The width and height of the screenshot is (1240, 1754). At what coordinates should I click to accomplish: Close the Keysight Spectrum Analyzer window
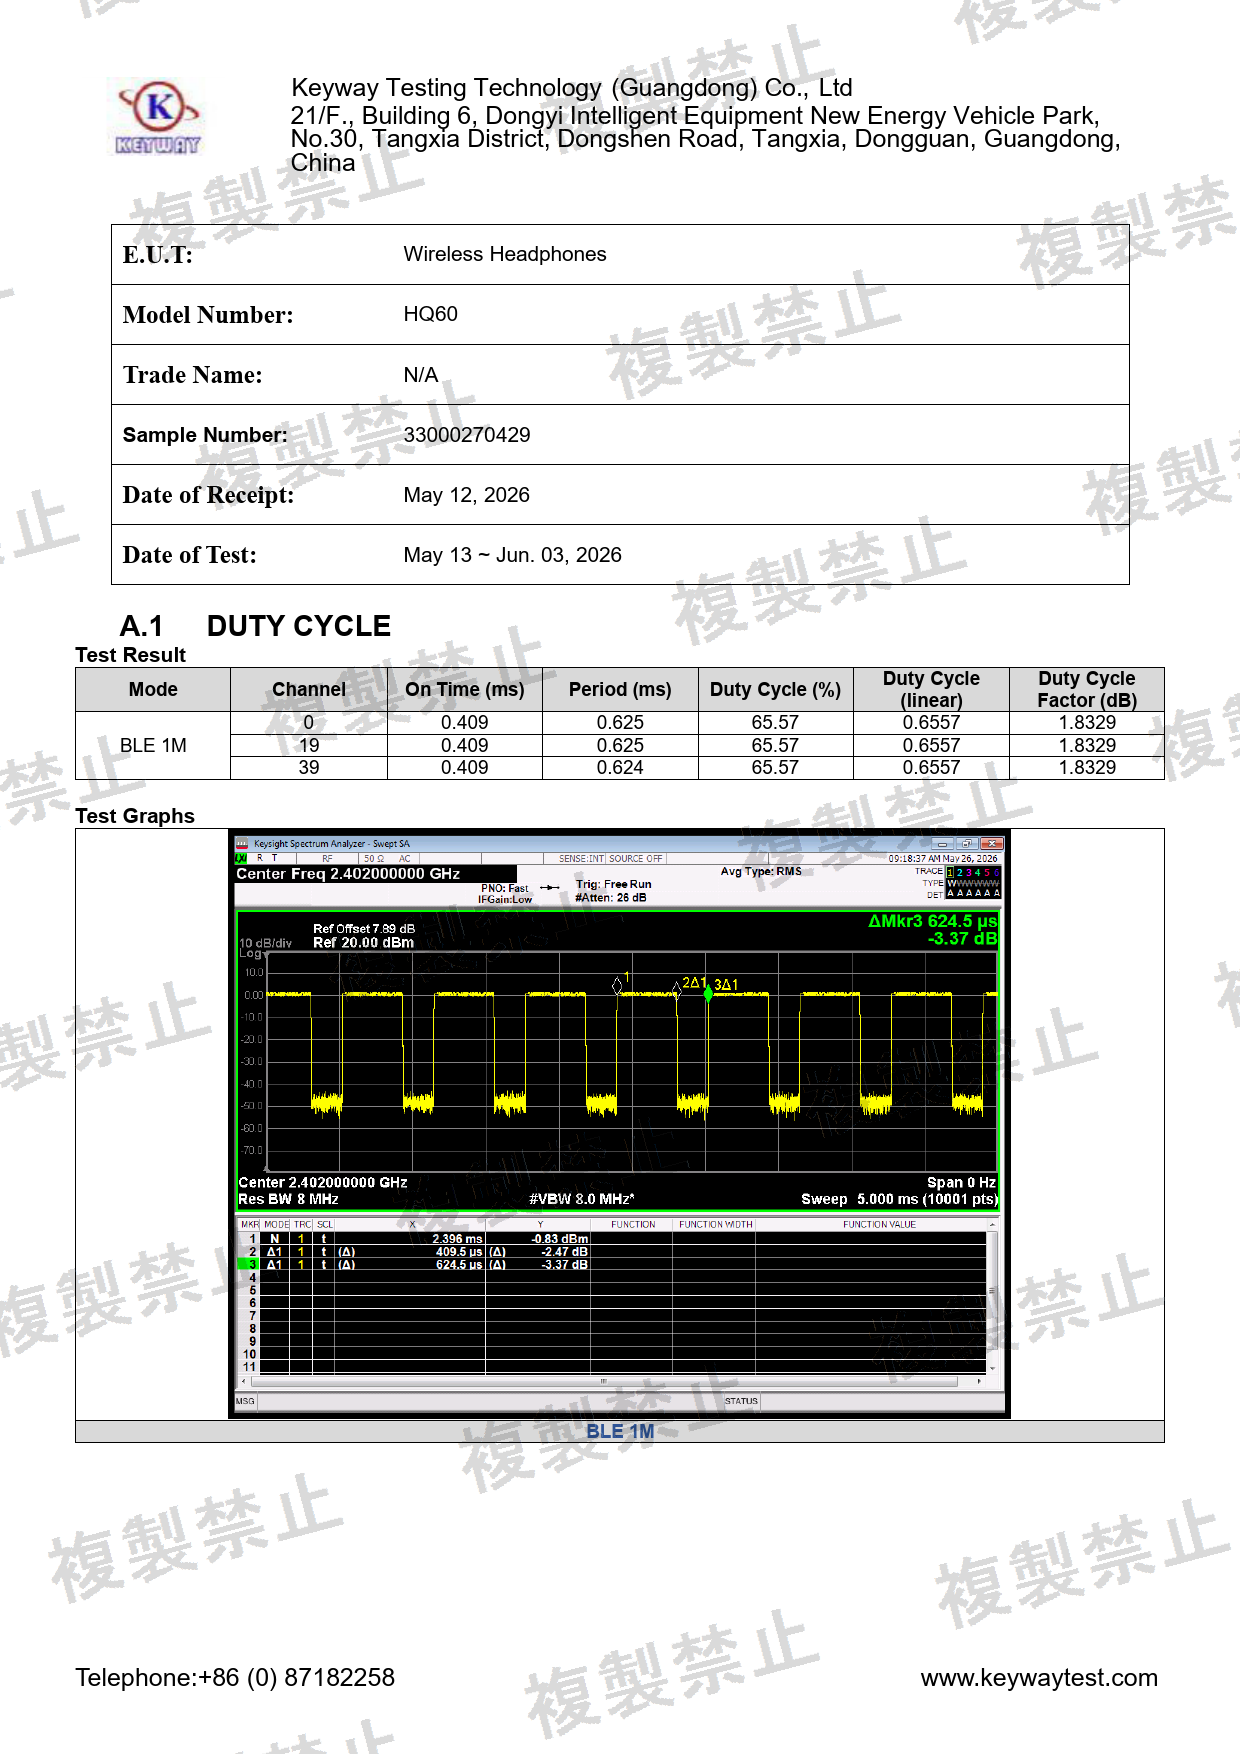click(991, 844)
